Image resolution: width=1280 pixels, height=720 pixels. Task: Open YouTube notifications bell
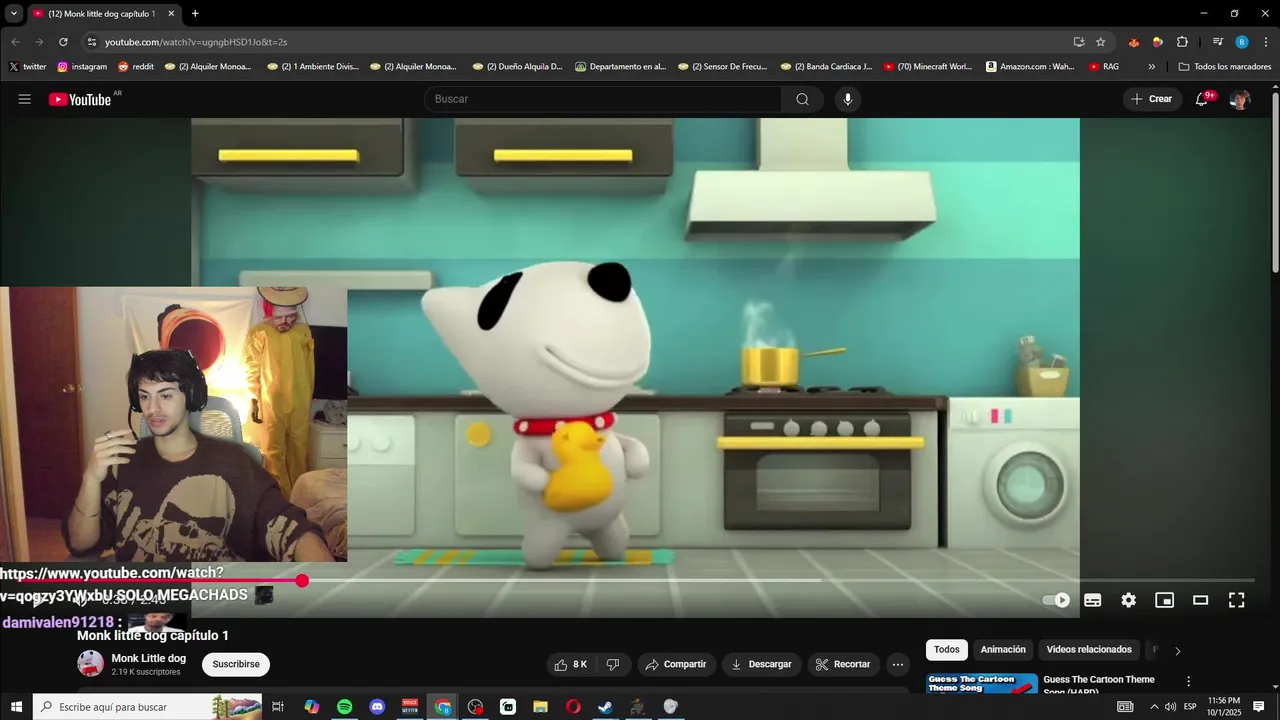(1202, 99)
